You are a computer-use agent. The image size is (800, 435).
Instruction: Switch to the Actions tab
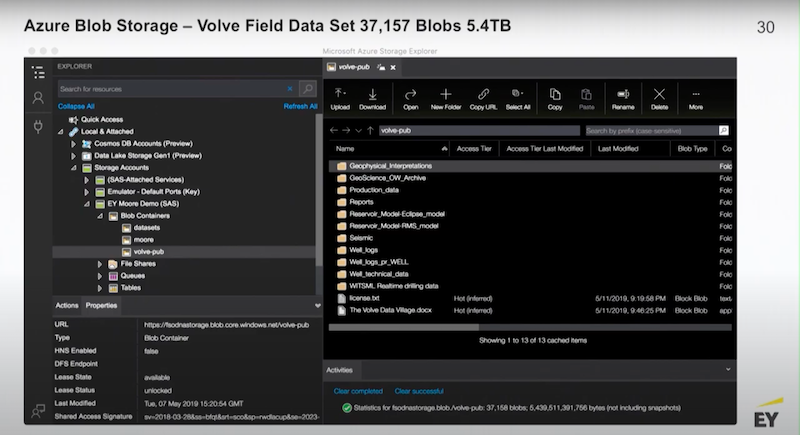click(x=67, y=305)
